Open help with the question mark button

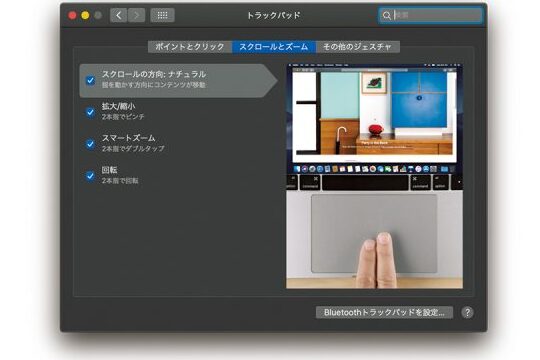(x=467, y=312)
